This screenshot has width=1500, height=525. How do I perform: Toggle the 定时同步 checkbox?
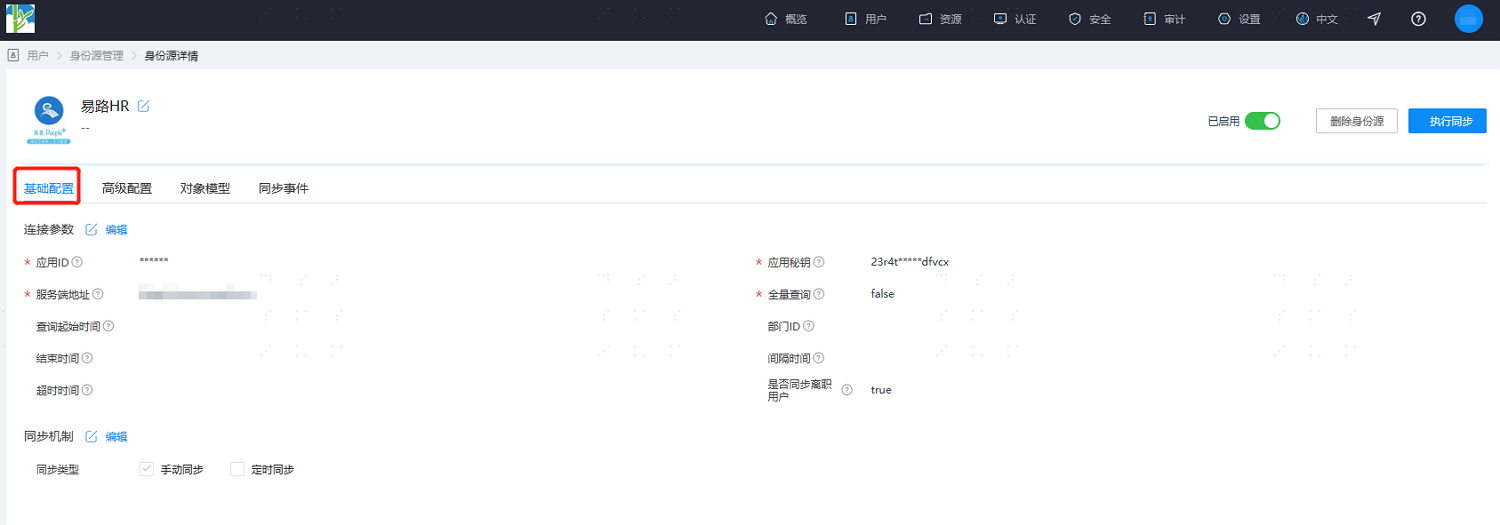tap(237, 469)
